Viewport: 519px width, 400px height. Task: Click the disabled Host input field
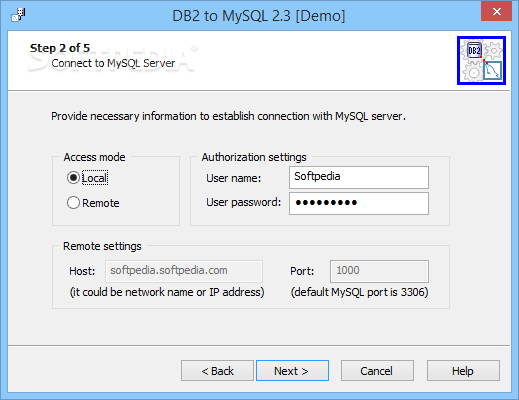coord(184,271)
